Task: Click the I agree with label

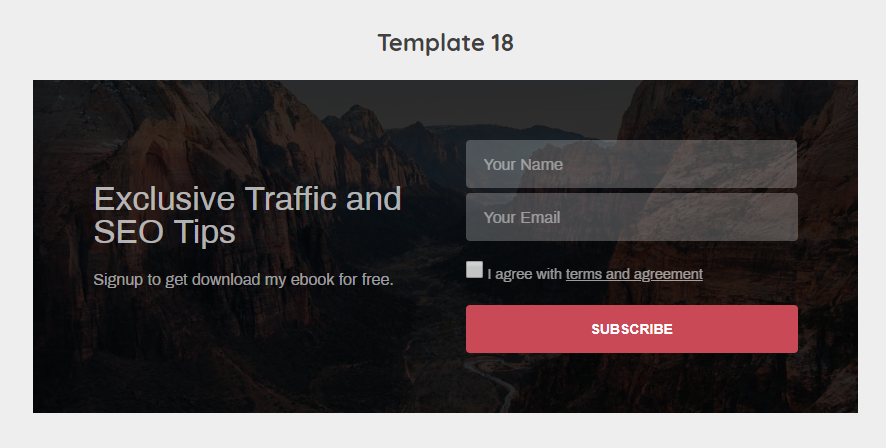Action: click(x=524, y=274)
